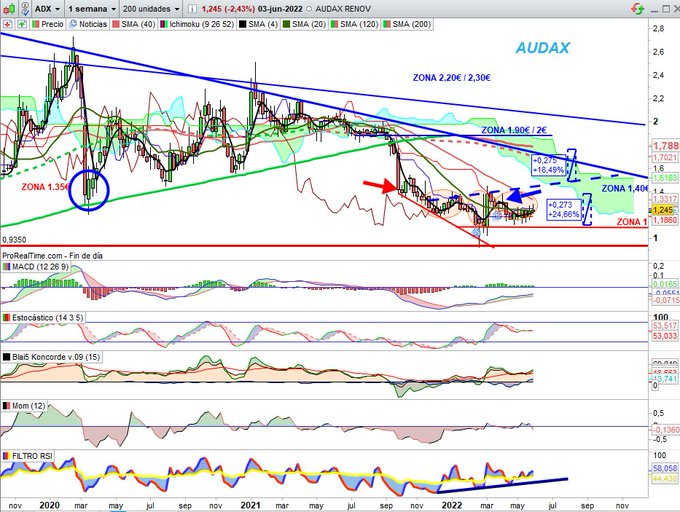The image size is (680, 512).
Task: Open the FILTRO RSI panel label
Action: 28,456
